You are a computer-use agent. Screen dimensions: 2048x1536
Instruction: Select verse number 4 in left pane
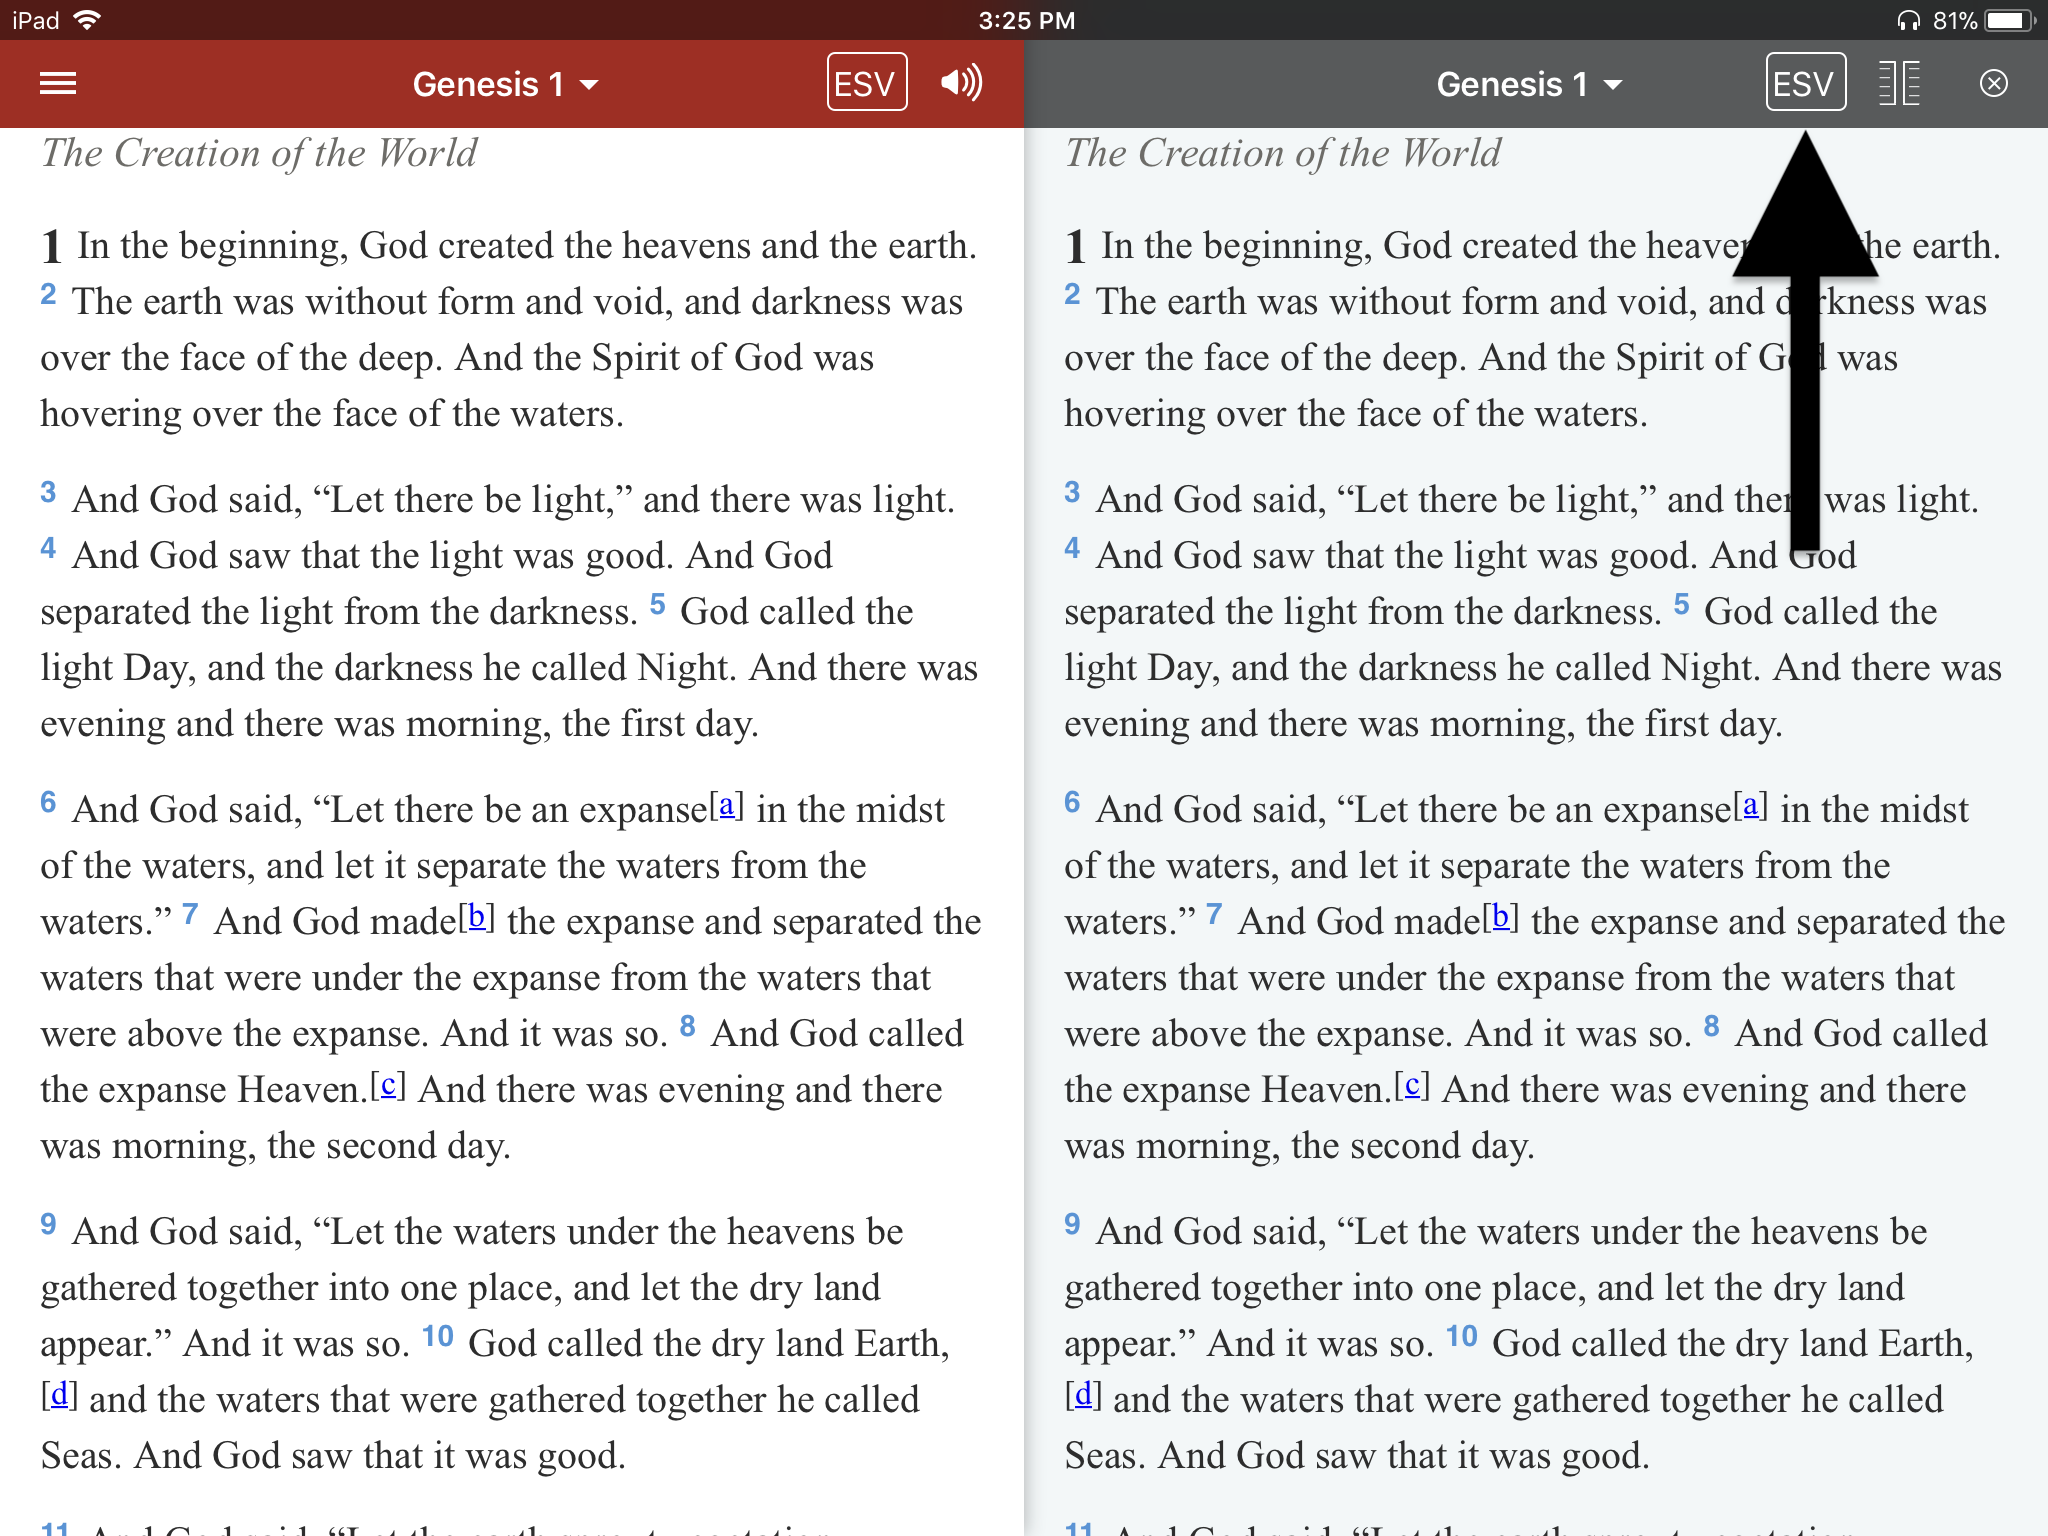tap(48, 548)
